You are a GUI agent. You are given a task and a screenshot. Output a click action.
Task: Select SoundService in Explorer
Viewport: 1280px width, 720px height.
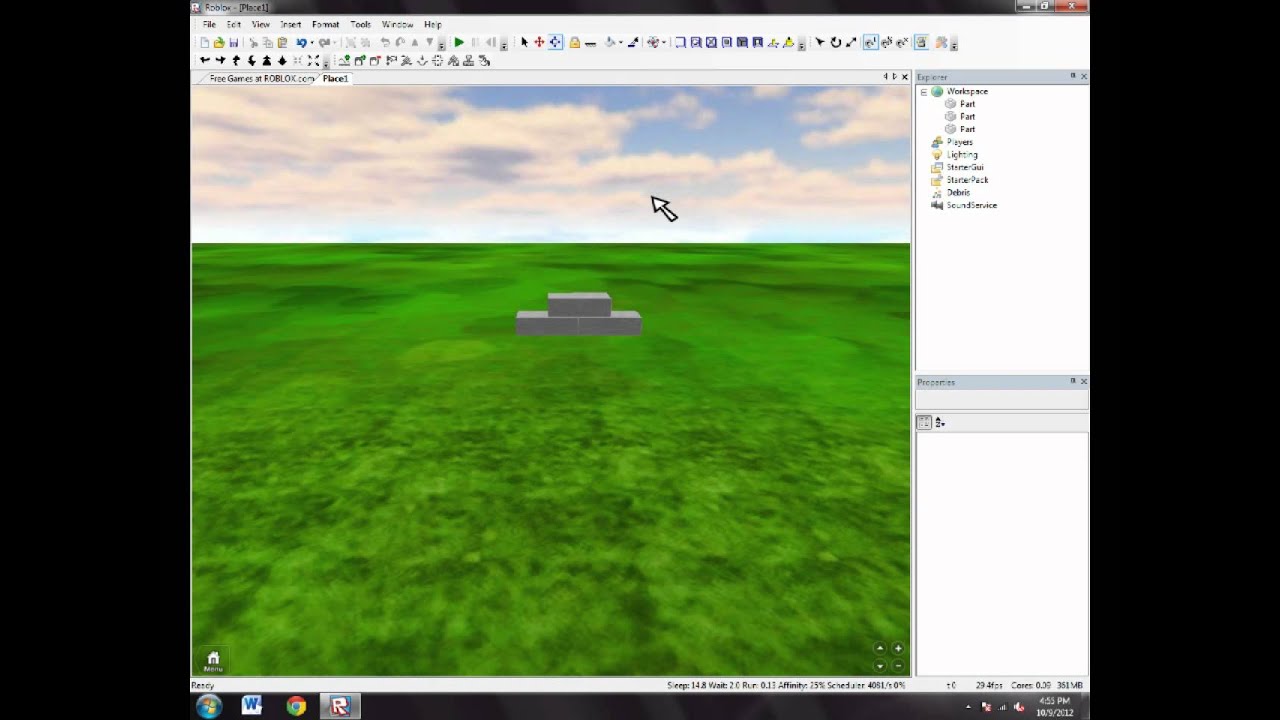971,205
